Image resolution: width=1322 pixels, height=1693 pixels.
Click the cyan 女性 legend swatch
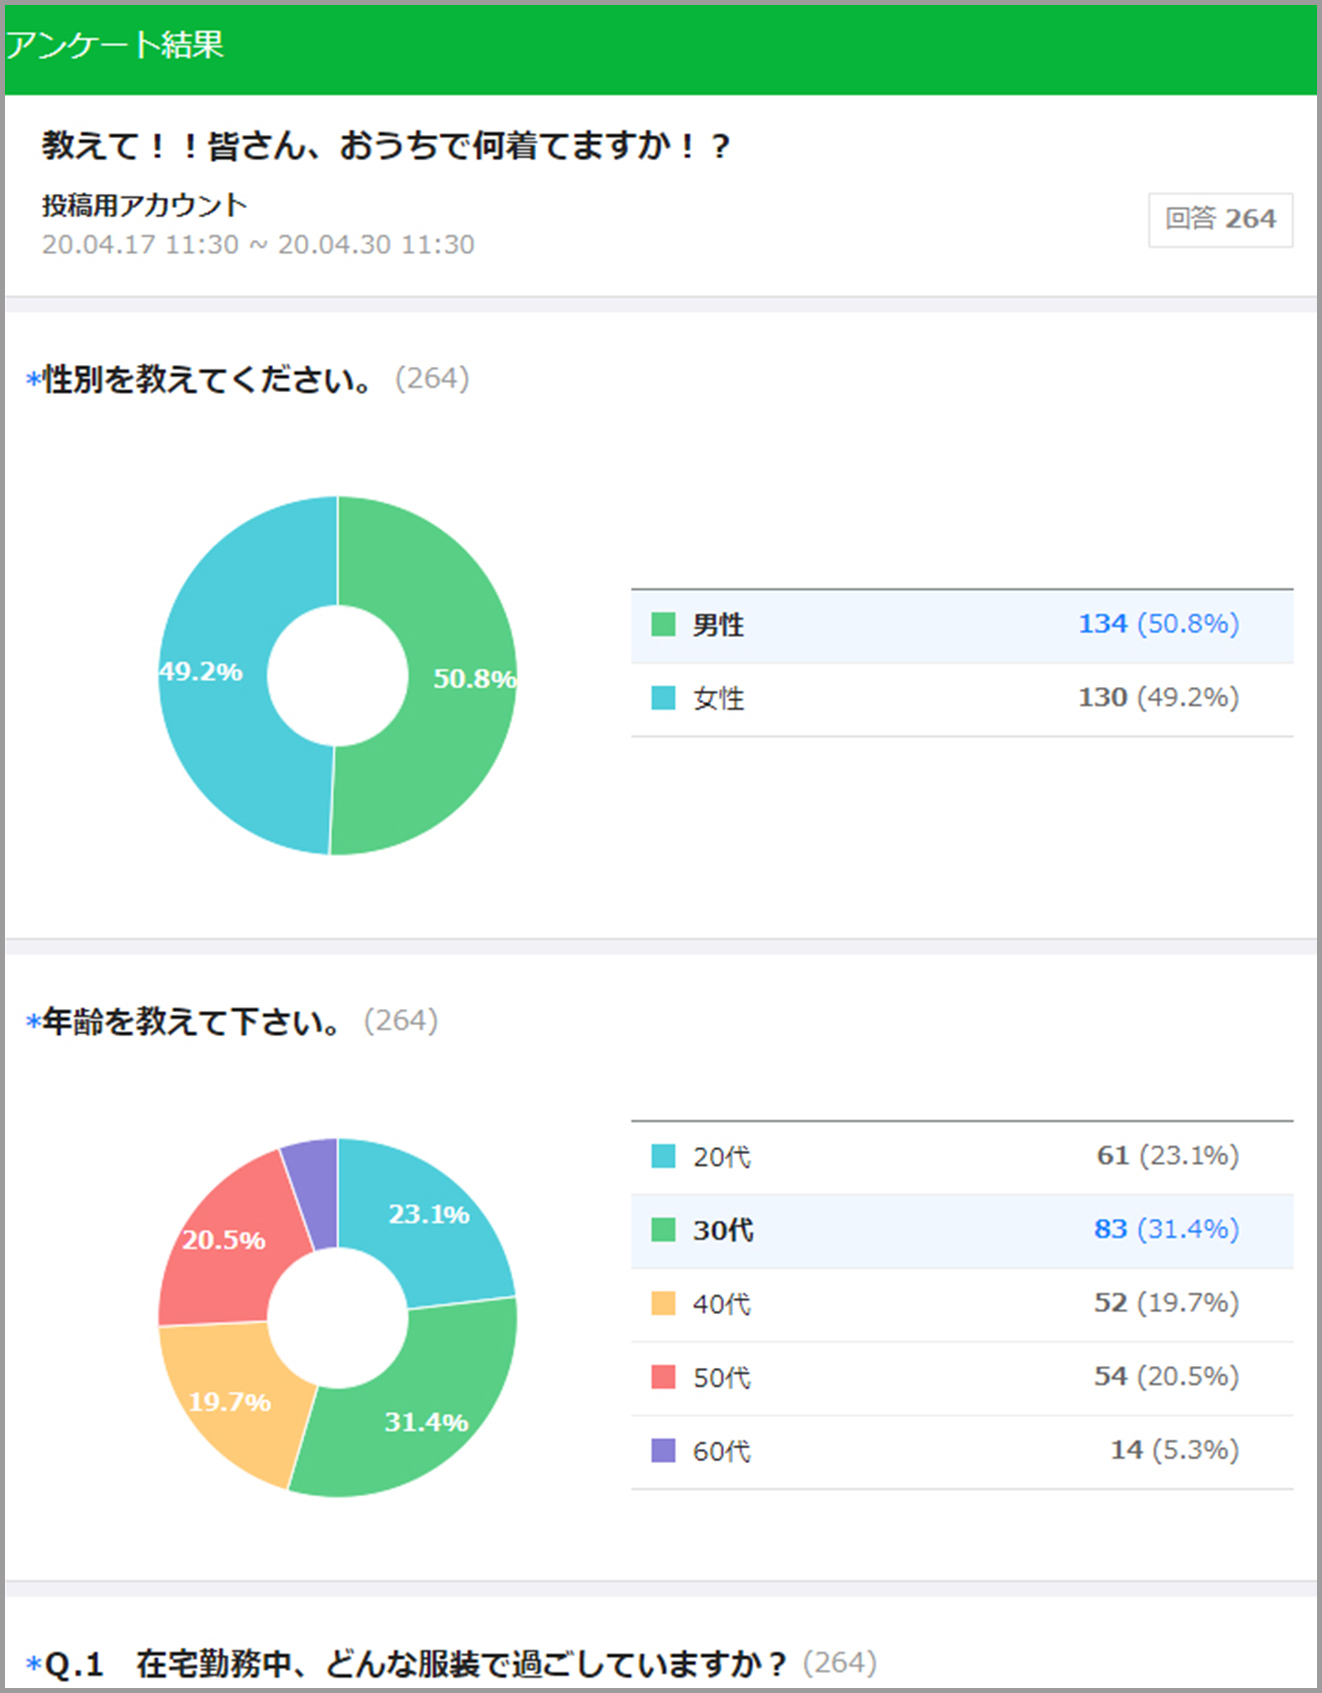(x=663, y=698)
